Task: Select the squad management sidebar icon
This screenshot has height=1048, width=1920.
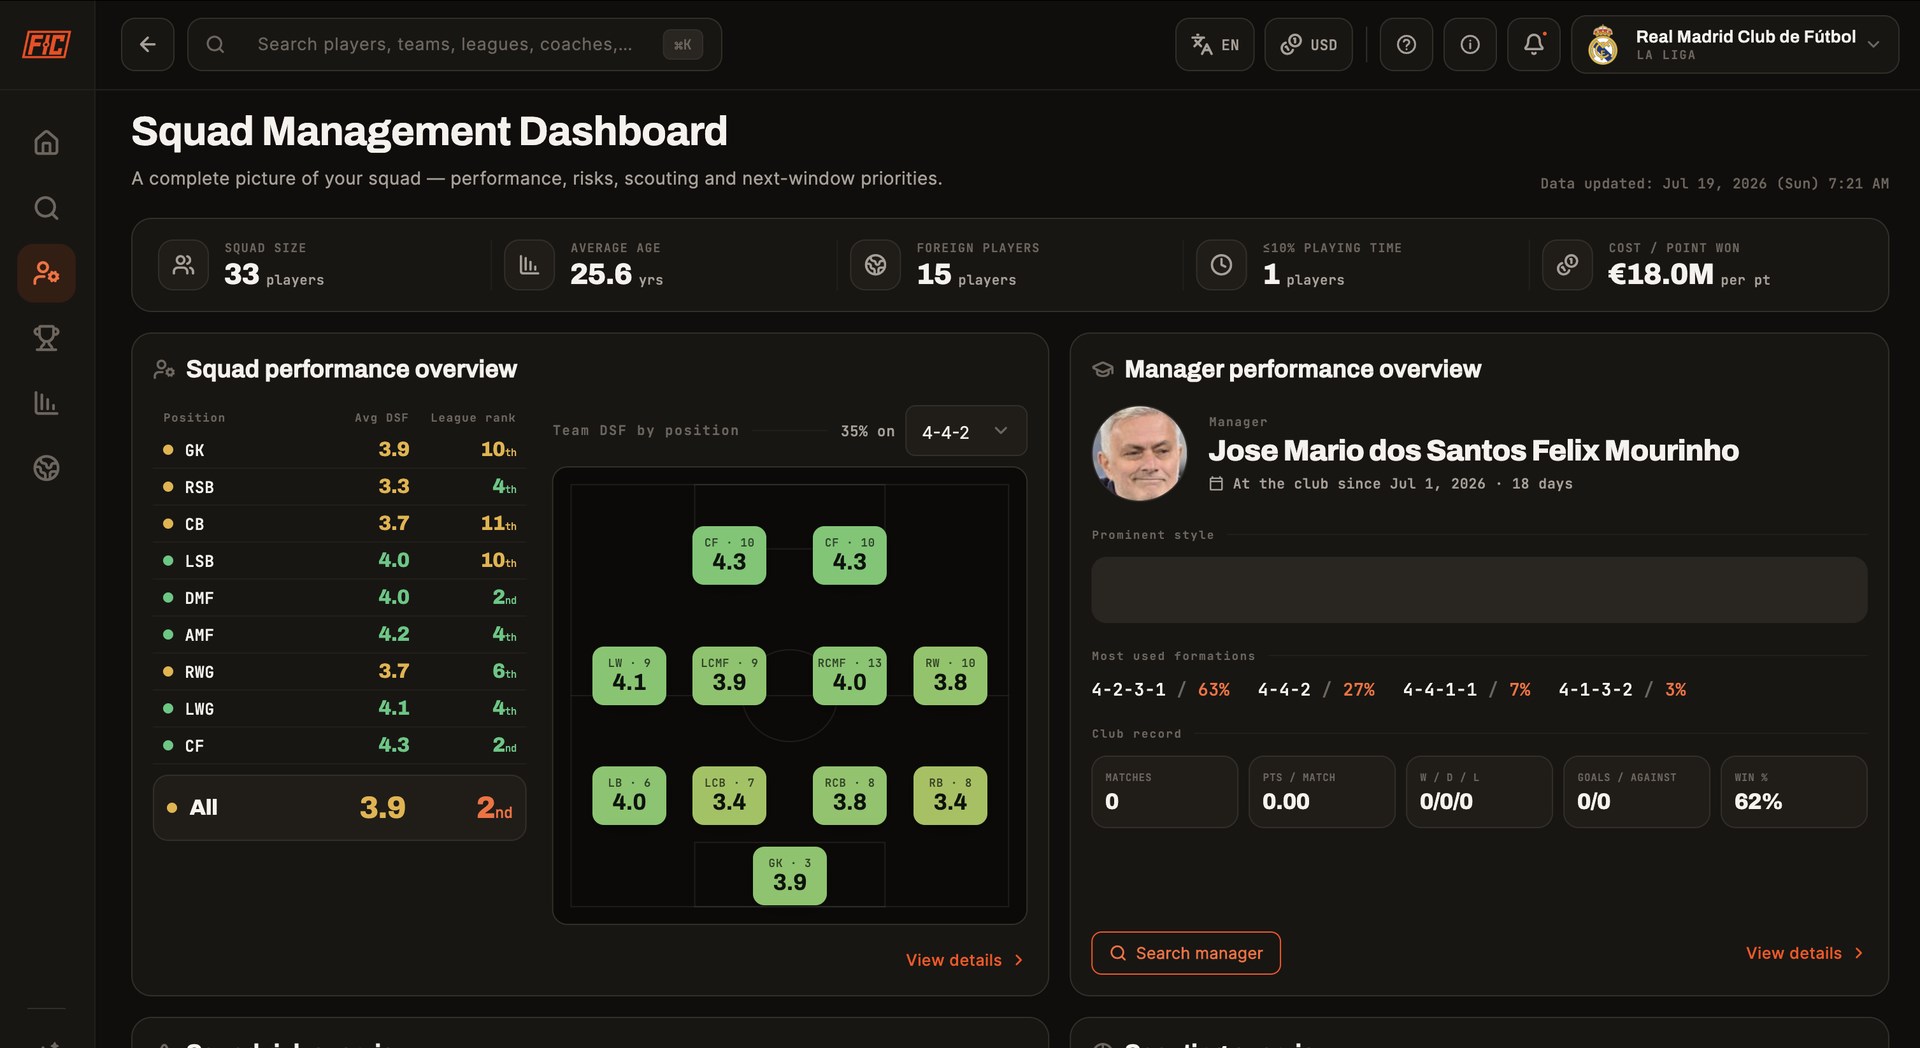Action: coord(46,273)
